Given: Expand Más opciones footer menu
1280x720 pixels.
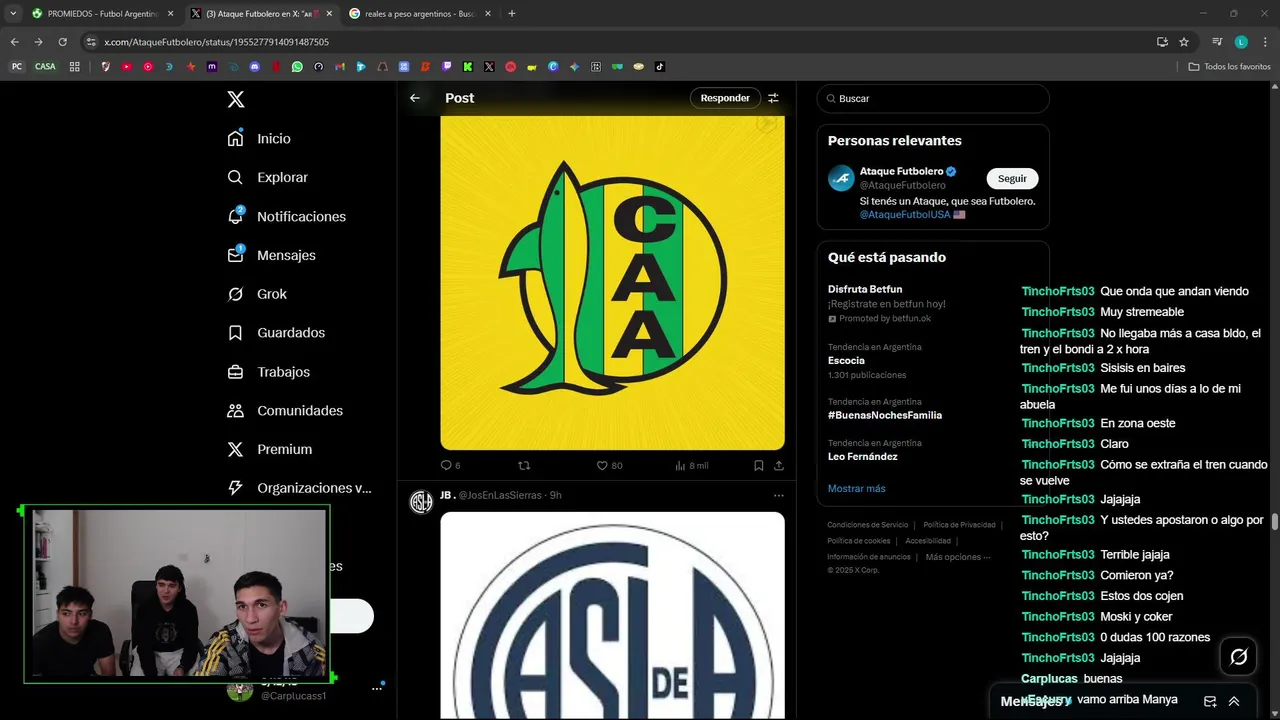Looking at the screenshot, I should pos(958,557).
